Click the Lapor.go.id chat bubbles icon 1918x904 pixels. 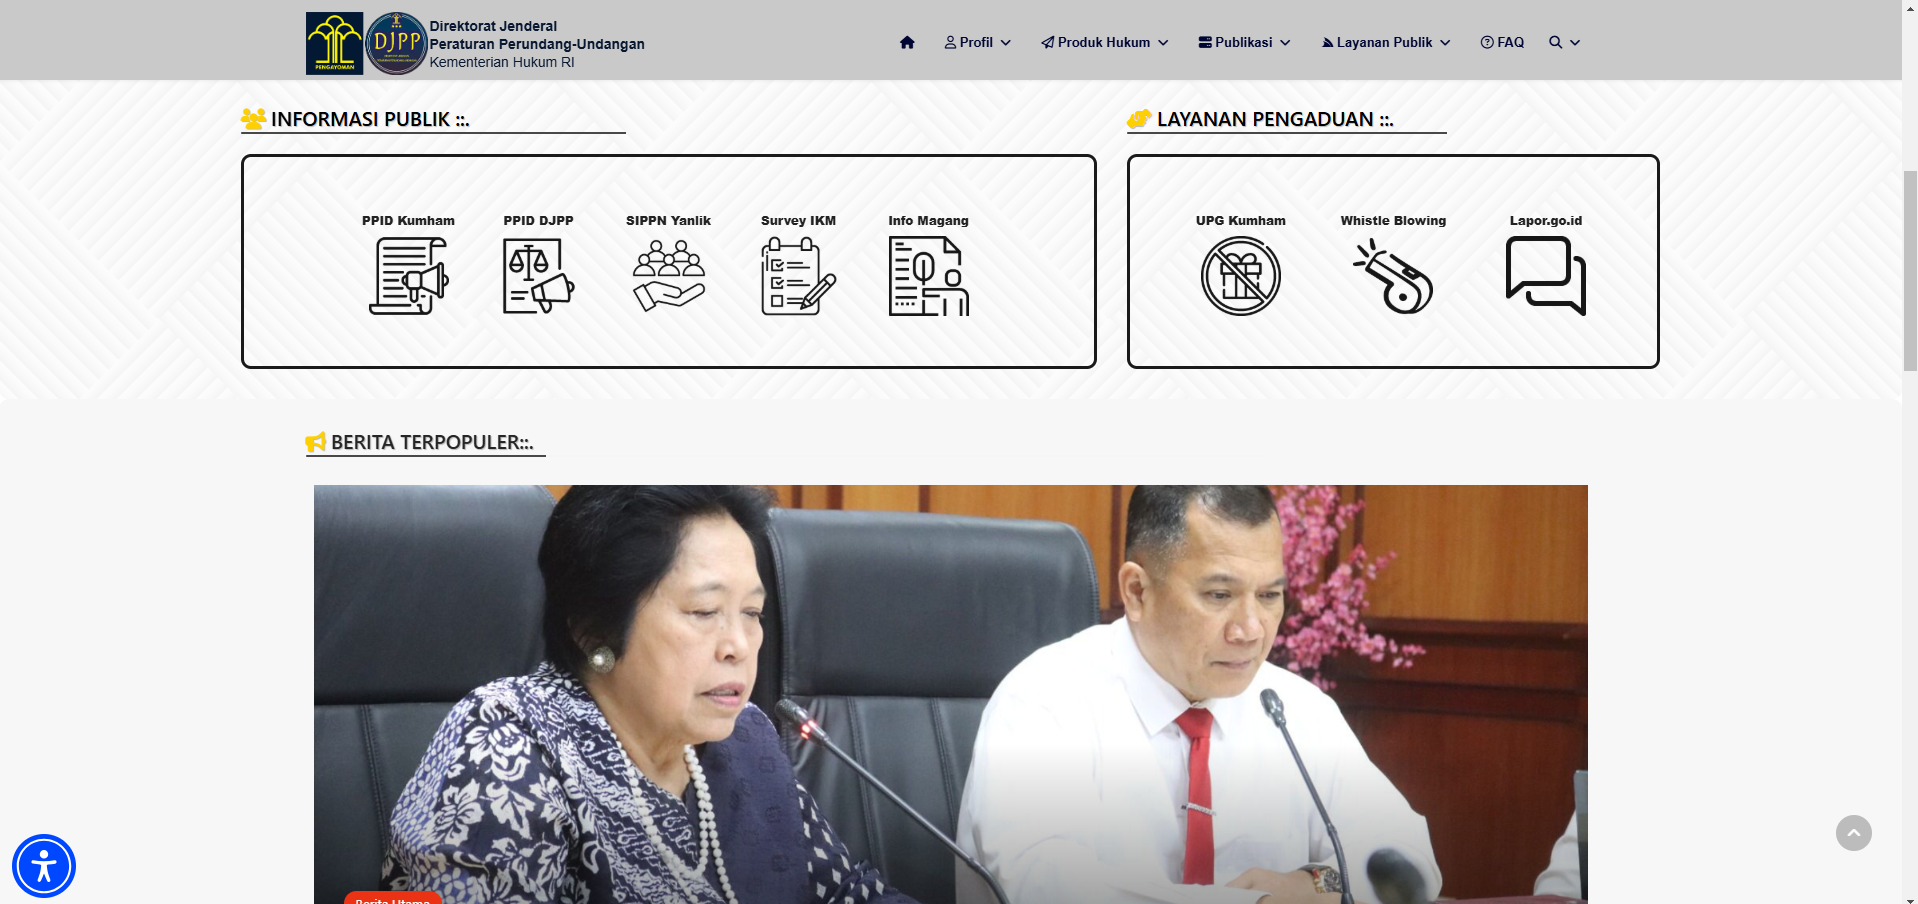click(x=1545, y=276)
